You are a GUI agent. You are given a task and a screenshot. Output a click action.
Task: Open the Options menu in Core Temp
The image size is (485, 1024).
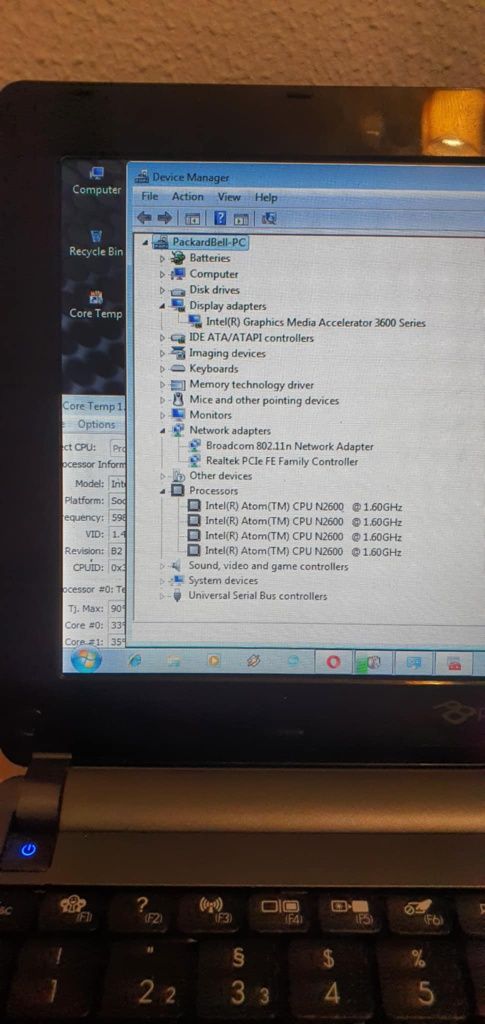[x=96, y=424]
